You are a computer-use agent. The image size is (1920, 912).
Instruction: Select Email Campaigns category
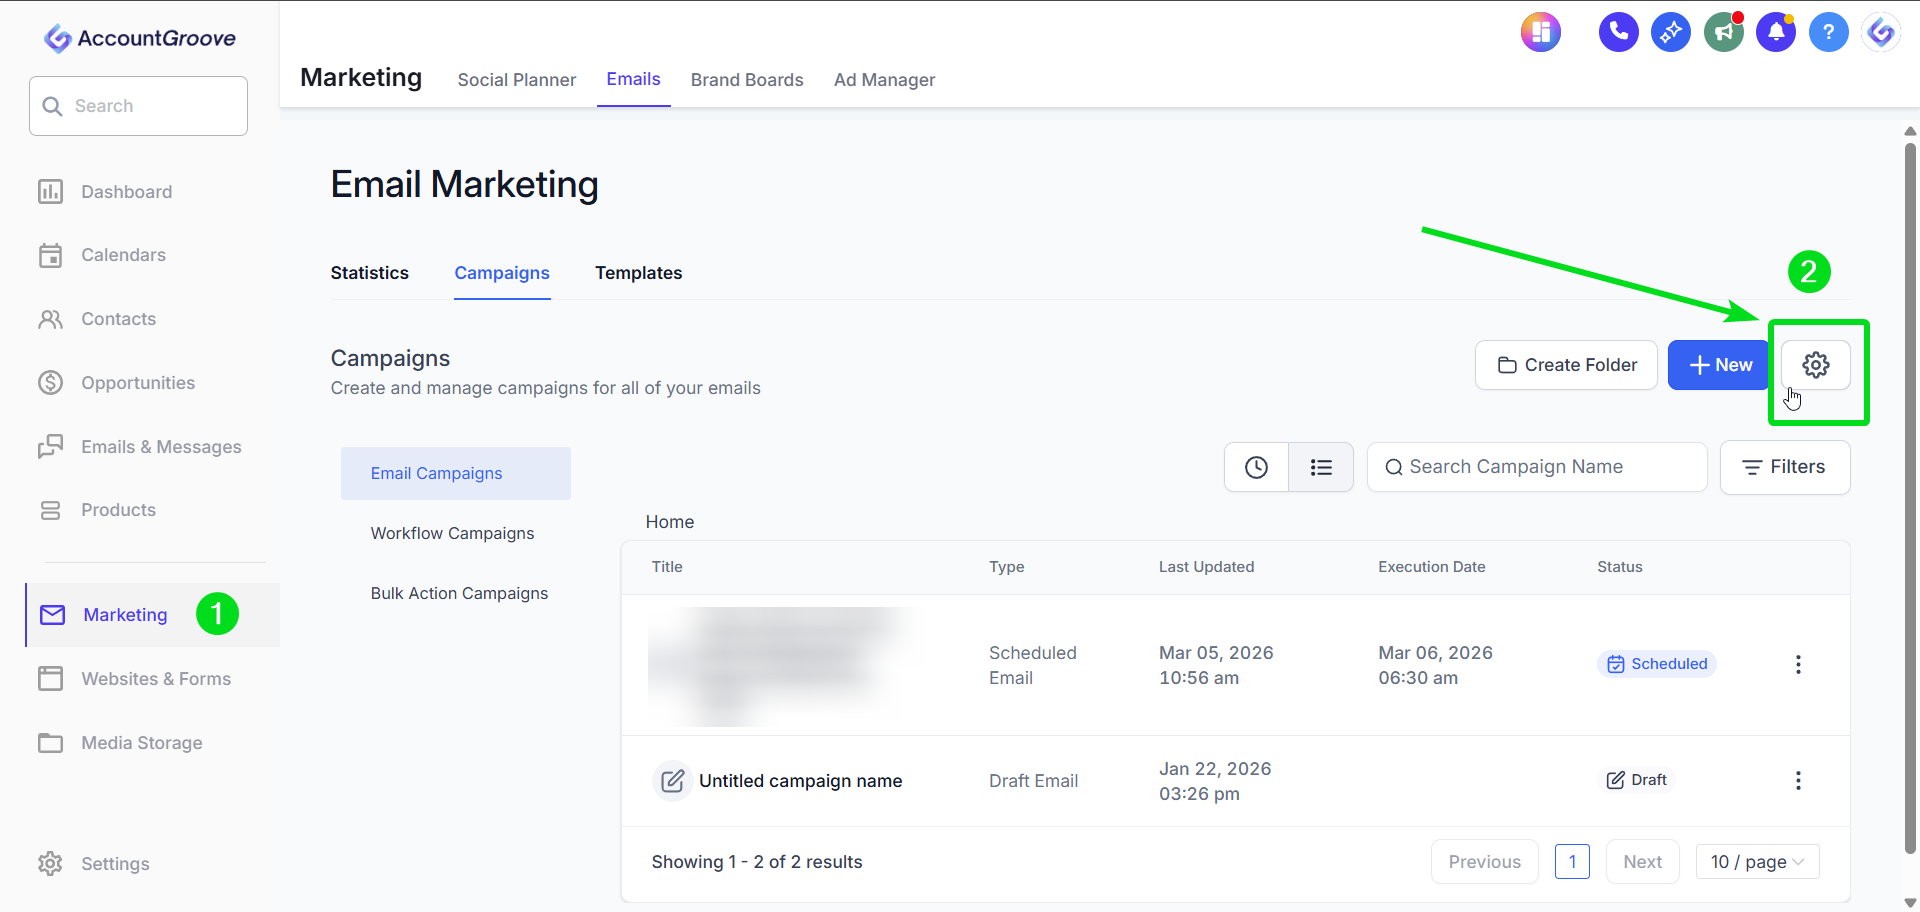tap(456, 473)
